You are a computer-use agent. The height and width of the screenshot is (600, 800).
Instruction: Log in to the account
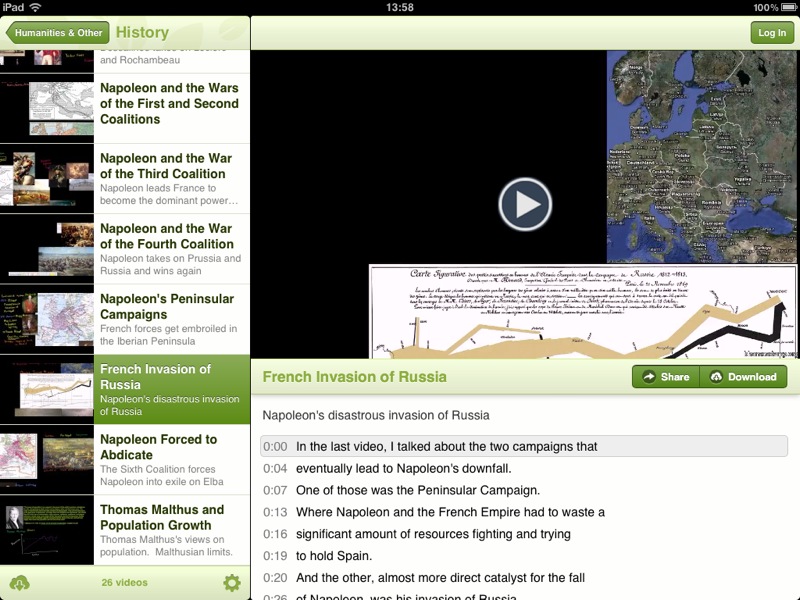coord(772,33)
